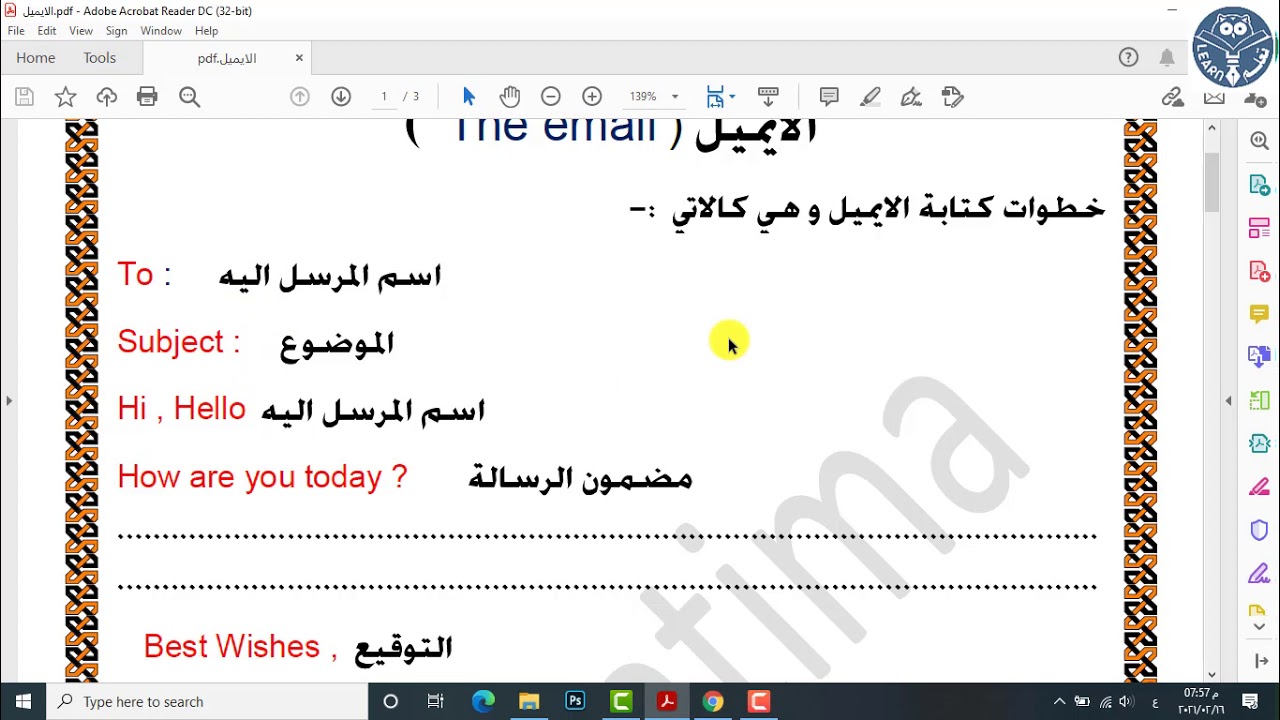This screenshot has width=1280, height=720.
Task: Click scrollbar up arrow
Action: click(x=1212, y=128)
